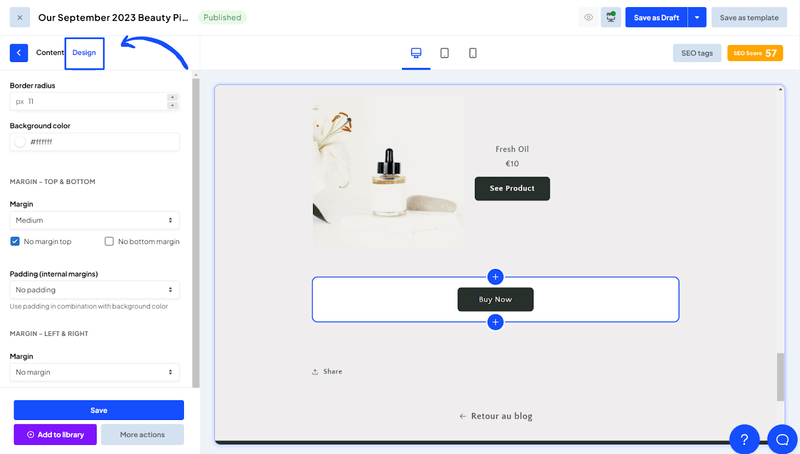Click Save as Draft button
The width and height of the screenshot is (800, 454).
[x=656, y=17]
